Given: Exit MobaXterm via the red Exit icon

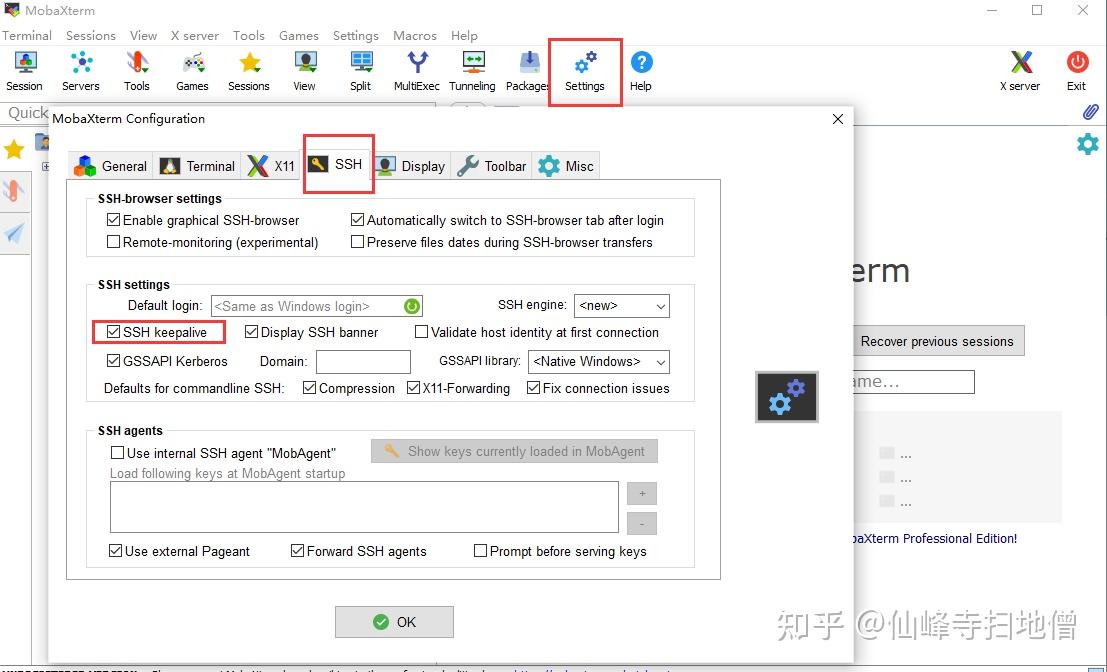Looking at the screenshot, I should pos(1076,65).
